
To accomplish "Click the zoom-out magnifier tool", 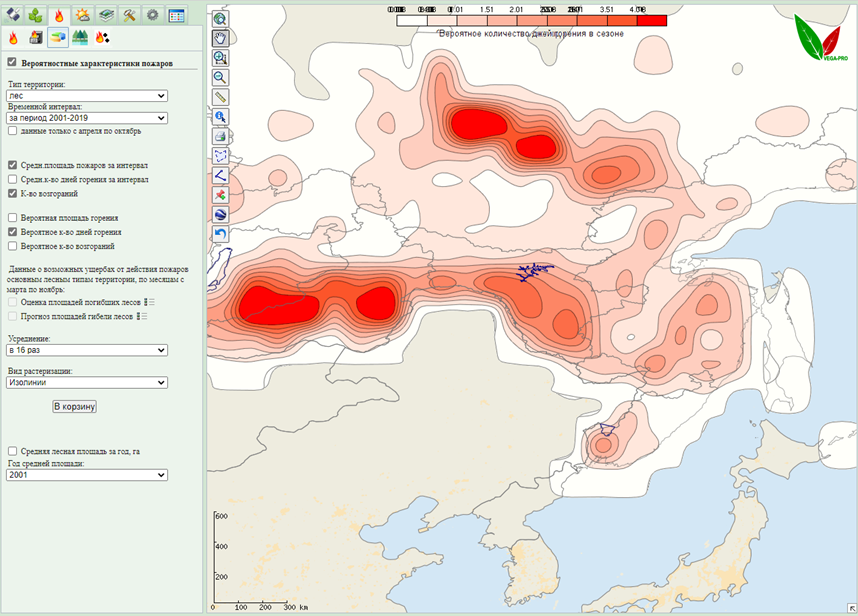I will [x=220, y=77].
